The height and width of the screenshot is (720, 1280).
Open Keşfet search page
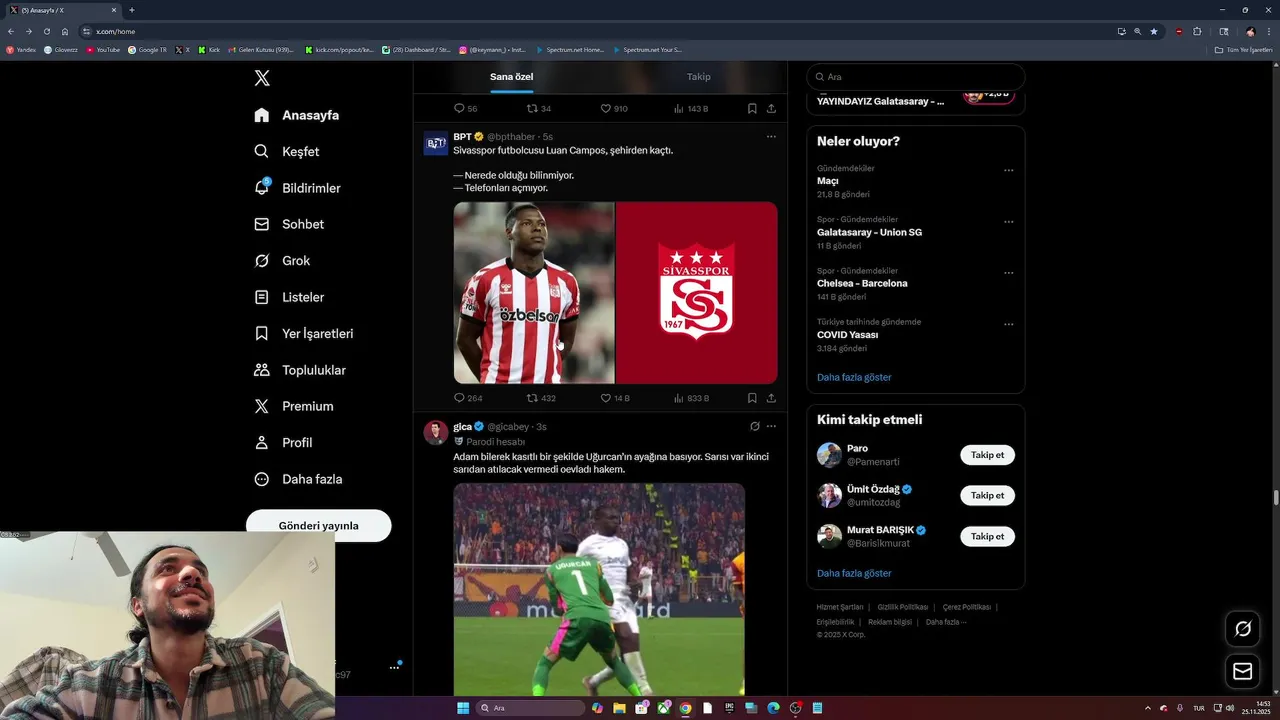pos(287,151)
